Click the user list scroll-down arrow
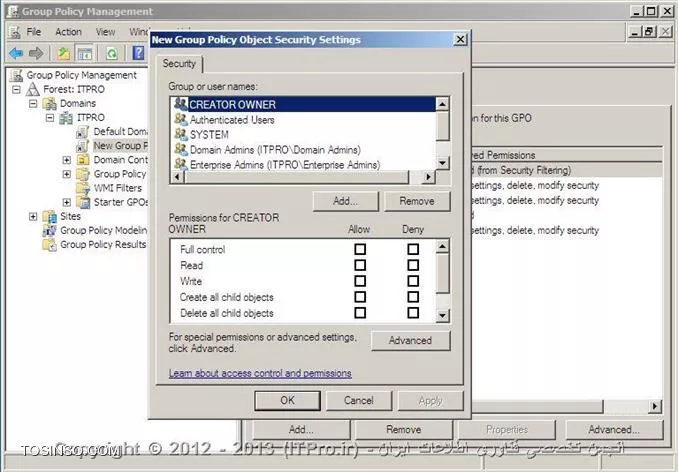The width and height of the screenshot is (678, 472). (x=442, y=163)
